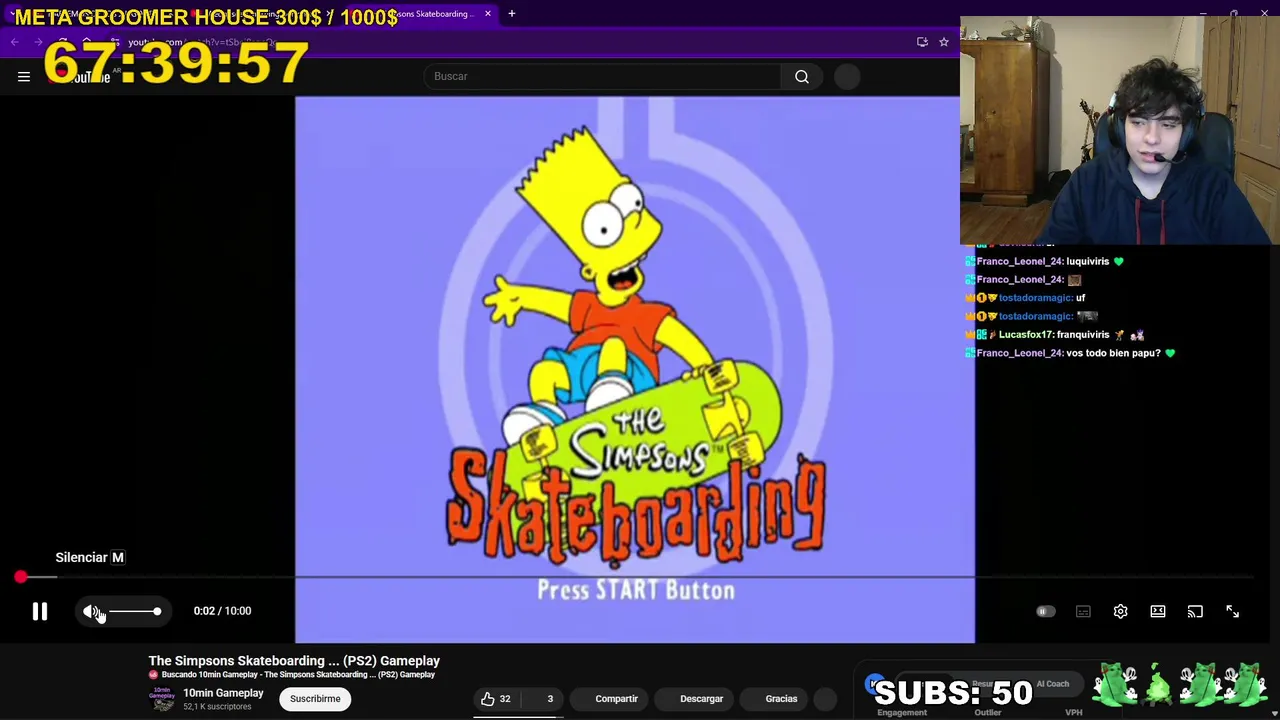Toggle the autoplay switch in the player
1280x720 pixels.
pos(1045,611)
